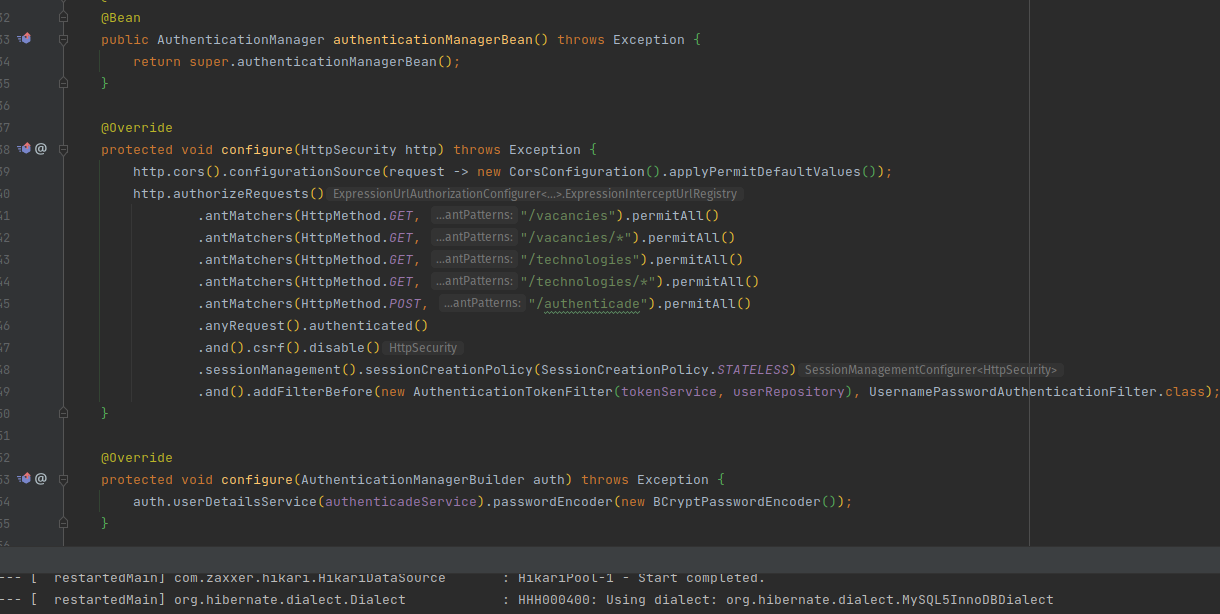Click org.hibernate.dialect.Dialect in console output
Viewport: 1220px width, 614px height.
click(x=291, y=600)
